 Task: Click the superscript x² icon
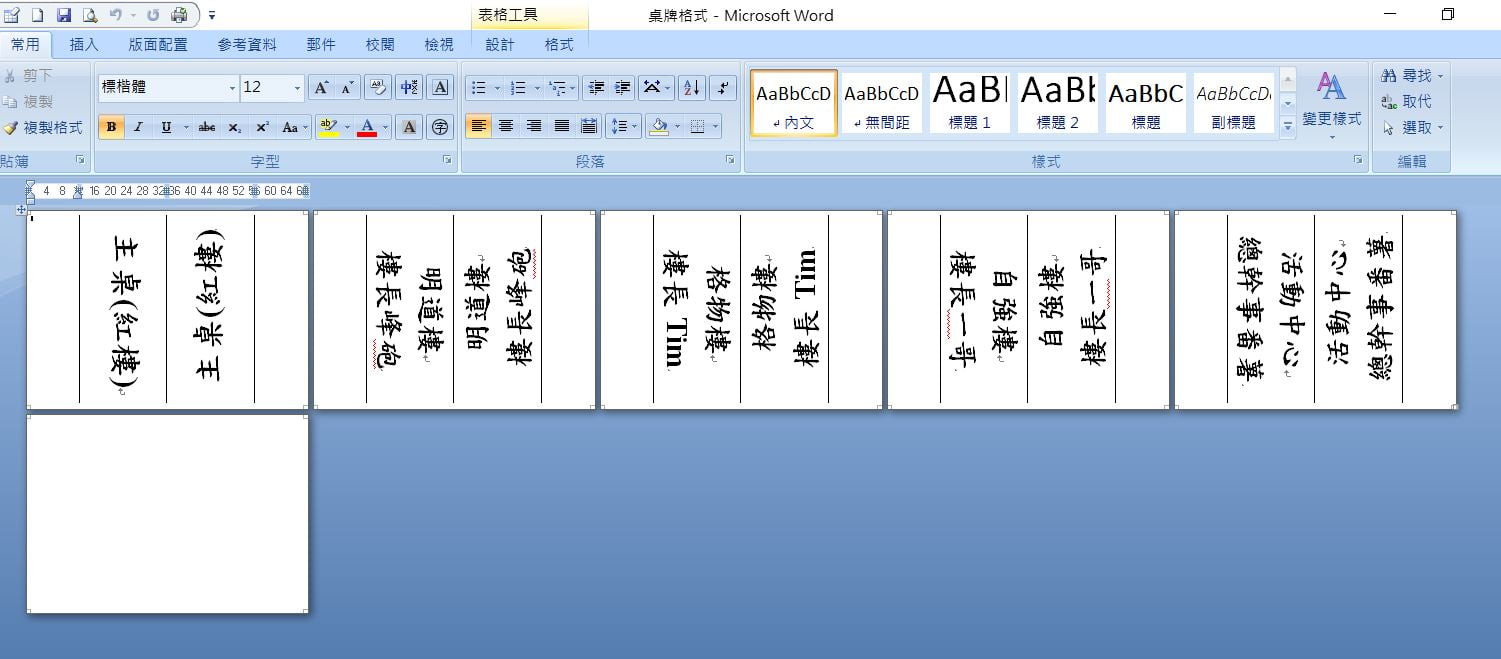[x=262, y=128]
